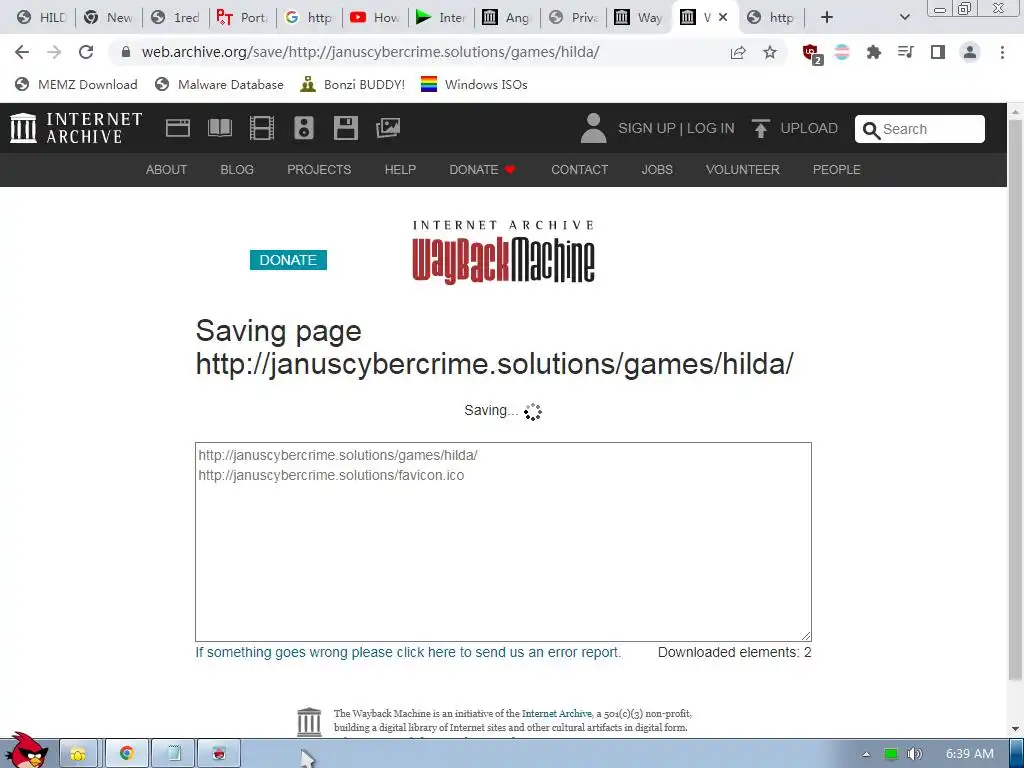Click the error report link

pyautogui.click(x=408, y=652)
